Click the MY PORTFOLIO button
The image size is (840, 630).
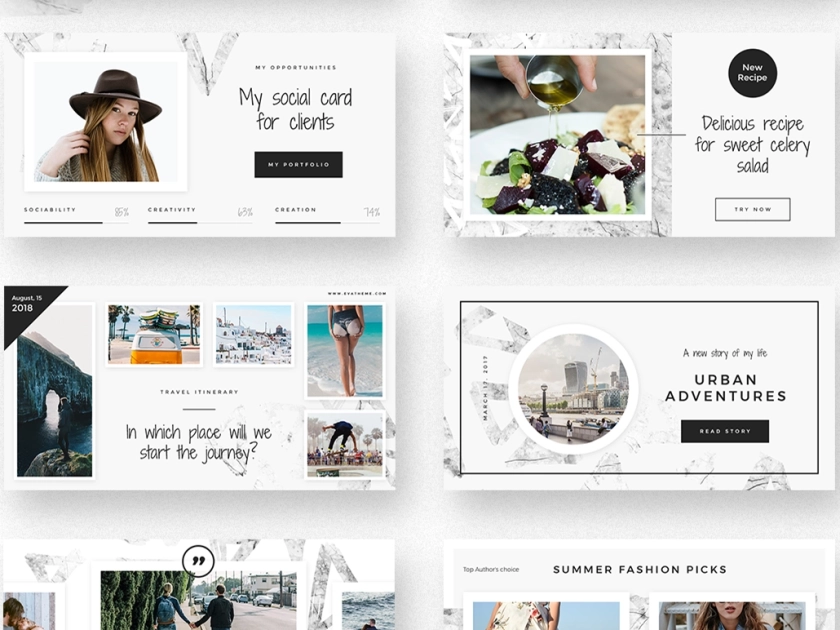coord(298,164)
